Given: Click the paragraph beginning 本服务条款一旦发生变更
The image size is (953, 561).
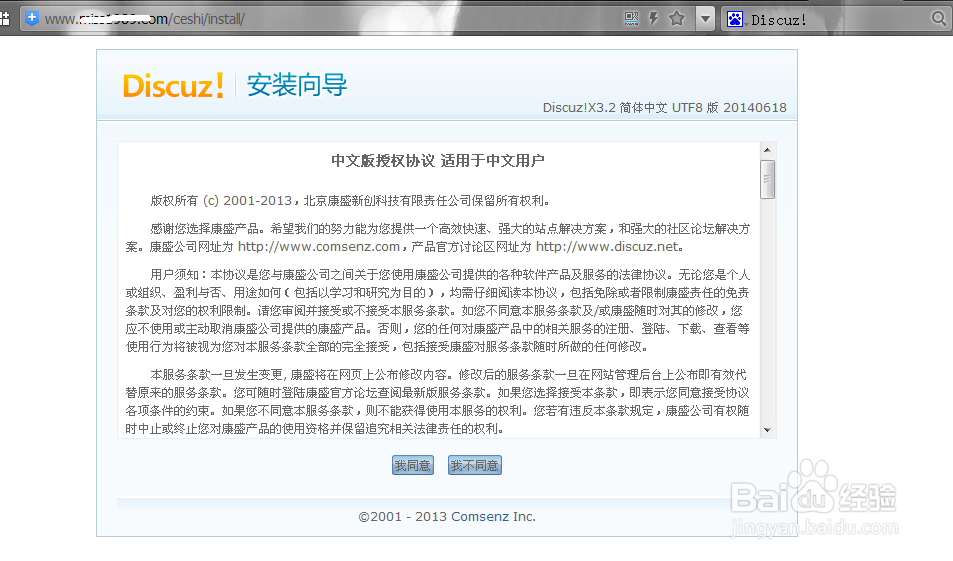Looking at the screenshot, I should pyautogui.click(x=438, y=402).
